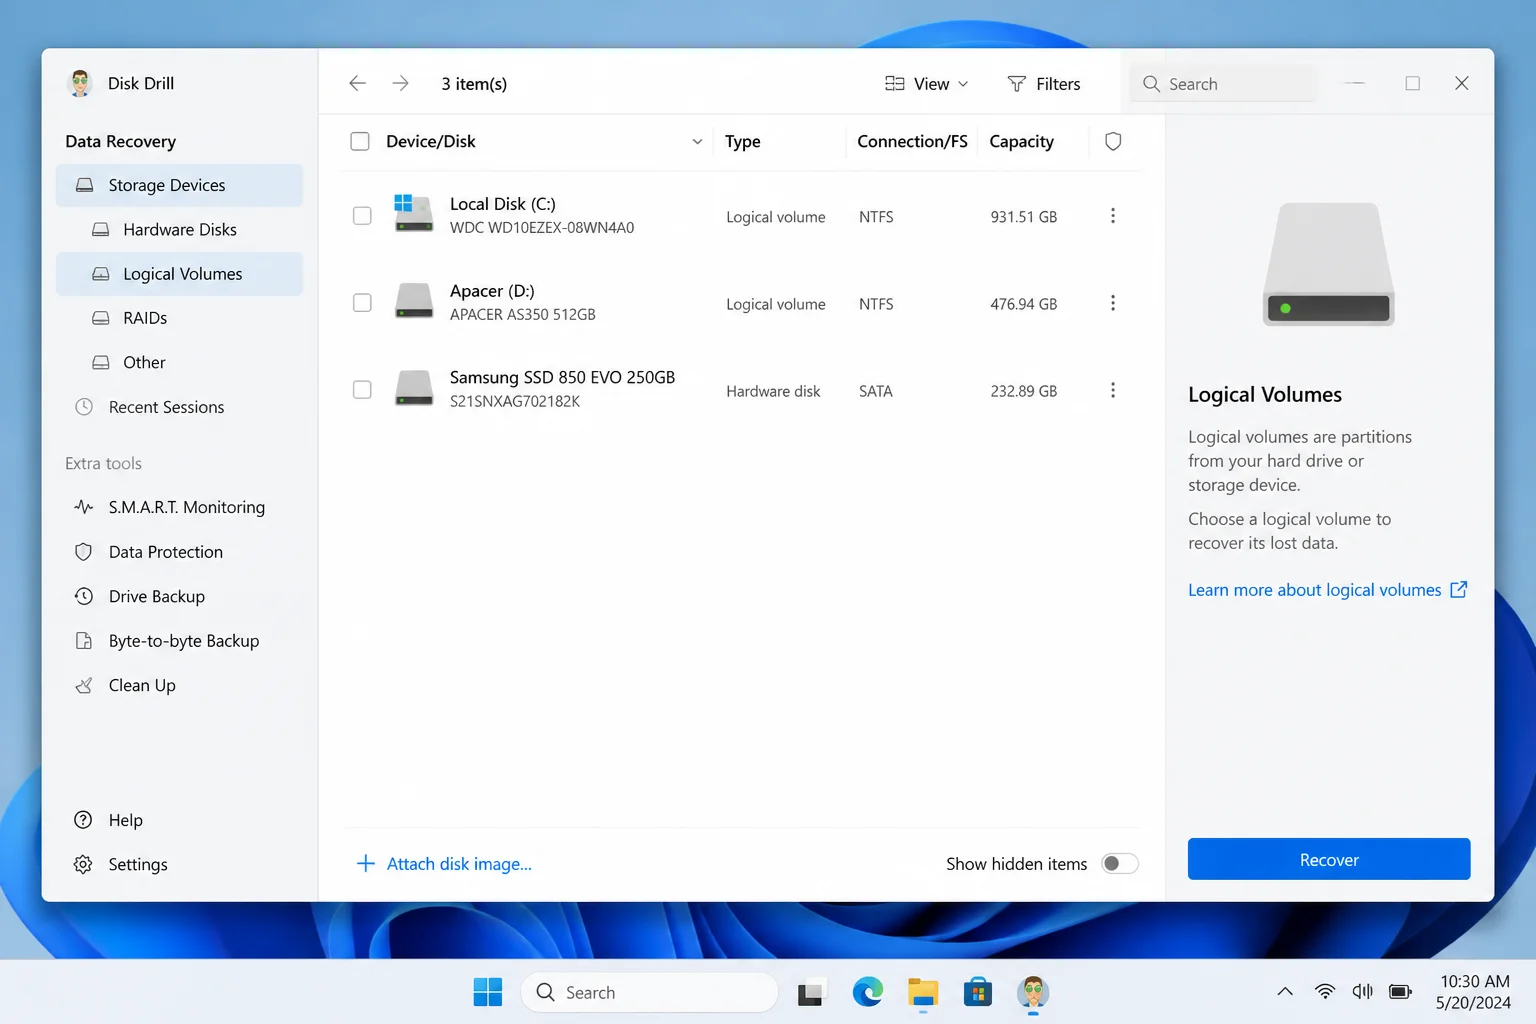The height and width of the screenshot is (1024, 1536).
Task: Open more options for Local Disk (C:)
Action: tap(1113, 216)
